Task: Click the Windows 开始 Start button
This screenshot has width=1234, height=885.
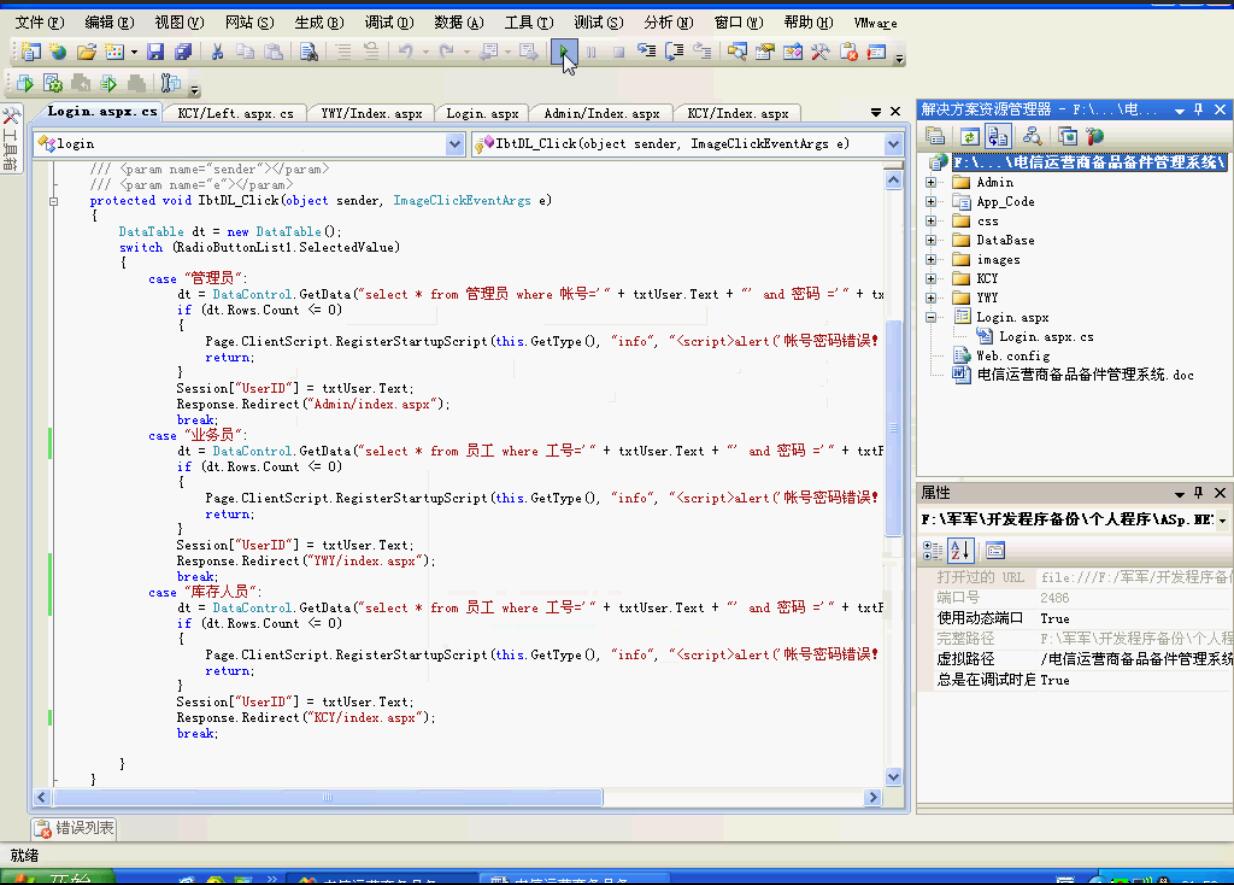Action: [x=57, y=879]
